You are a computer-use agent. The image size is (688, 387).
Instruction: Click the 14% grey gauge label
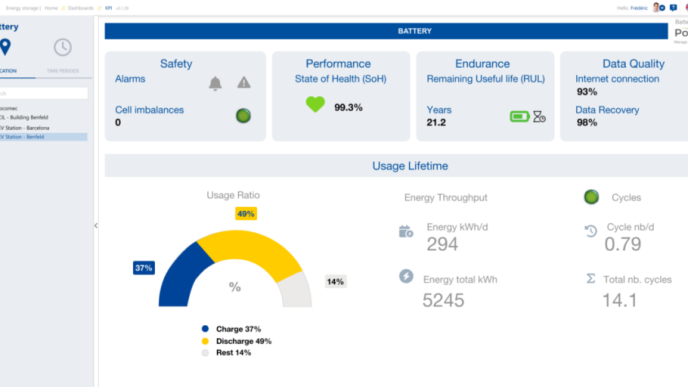tap(335, 282)
